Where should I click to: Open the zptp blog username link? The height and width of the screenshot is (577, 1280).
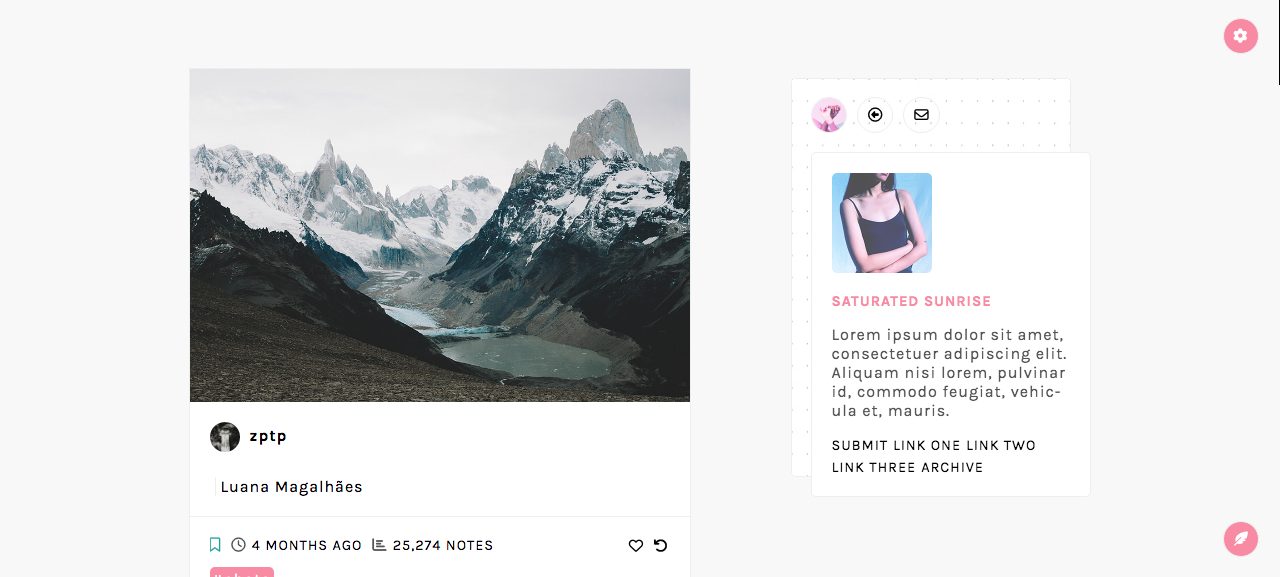pos(268,436)
